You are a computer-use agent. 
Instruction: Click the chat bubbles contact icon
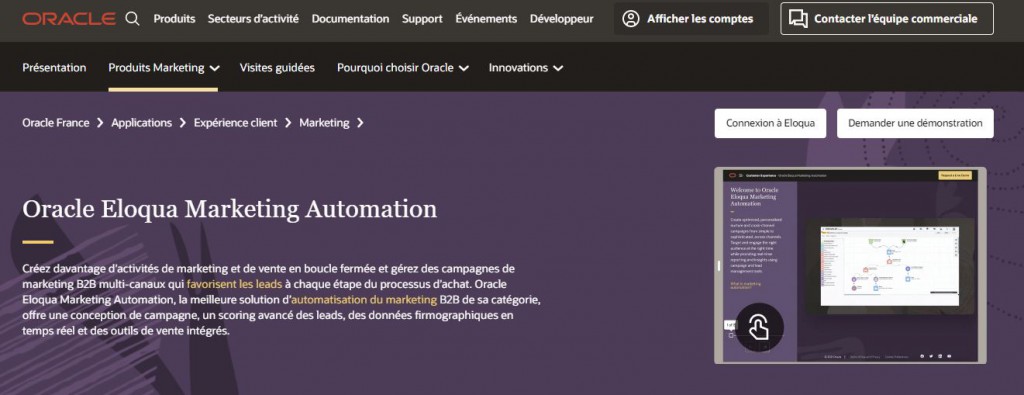click(x=798, y=19)
